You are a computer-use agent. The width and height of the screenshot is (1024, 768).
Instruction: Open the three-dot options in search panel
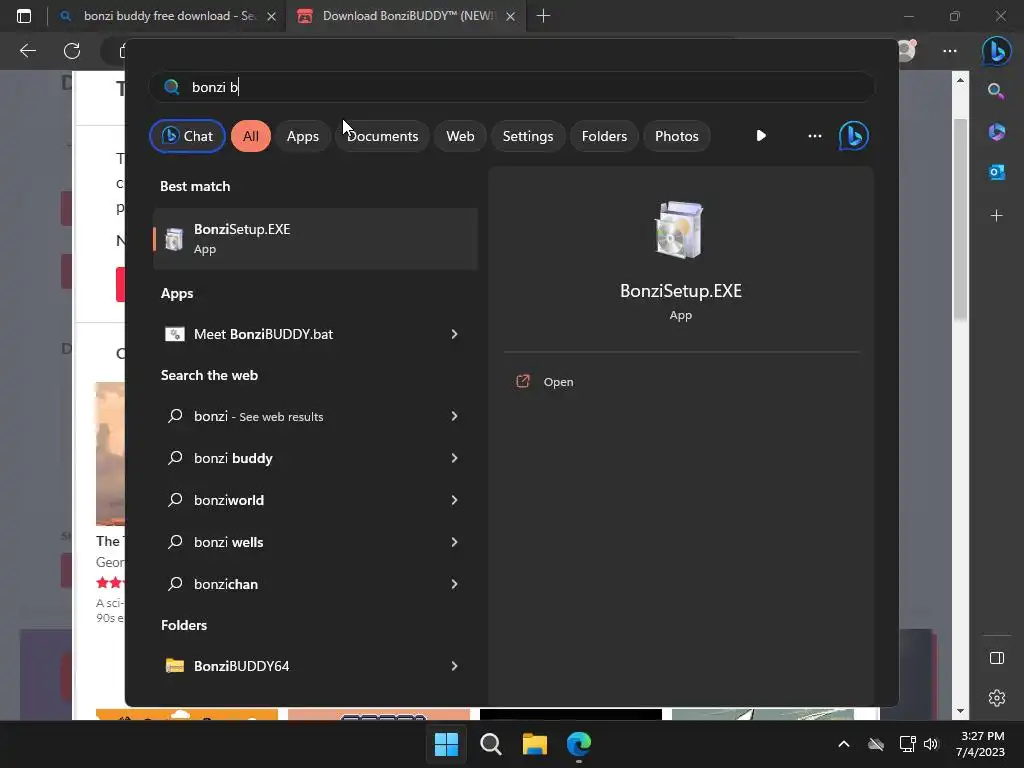[814, 136]
